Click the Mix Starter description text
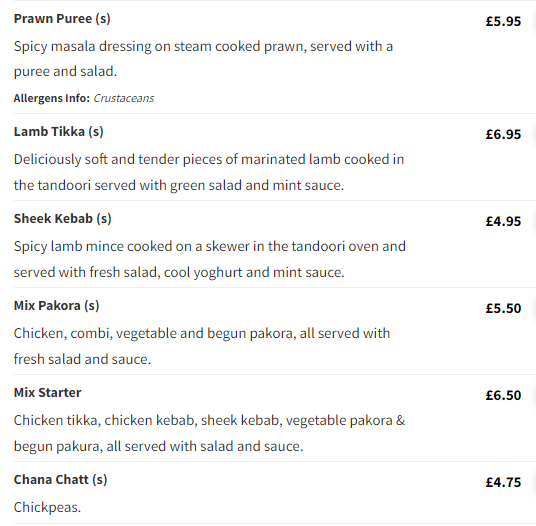This screenshot has height=526, width=536. pos(209,433)
